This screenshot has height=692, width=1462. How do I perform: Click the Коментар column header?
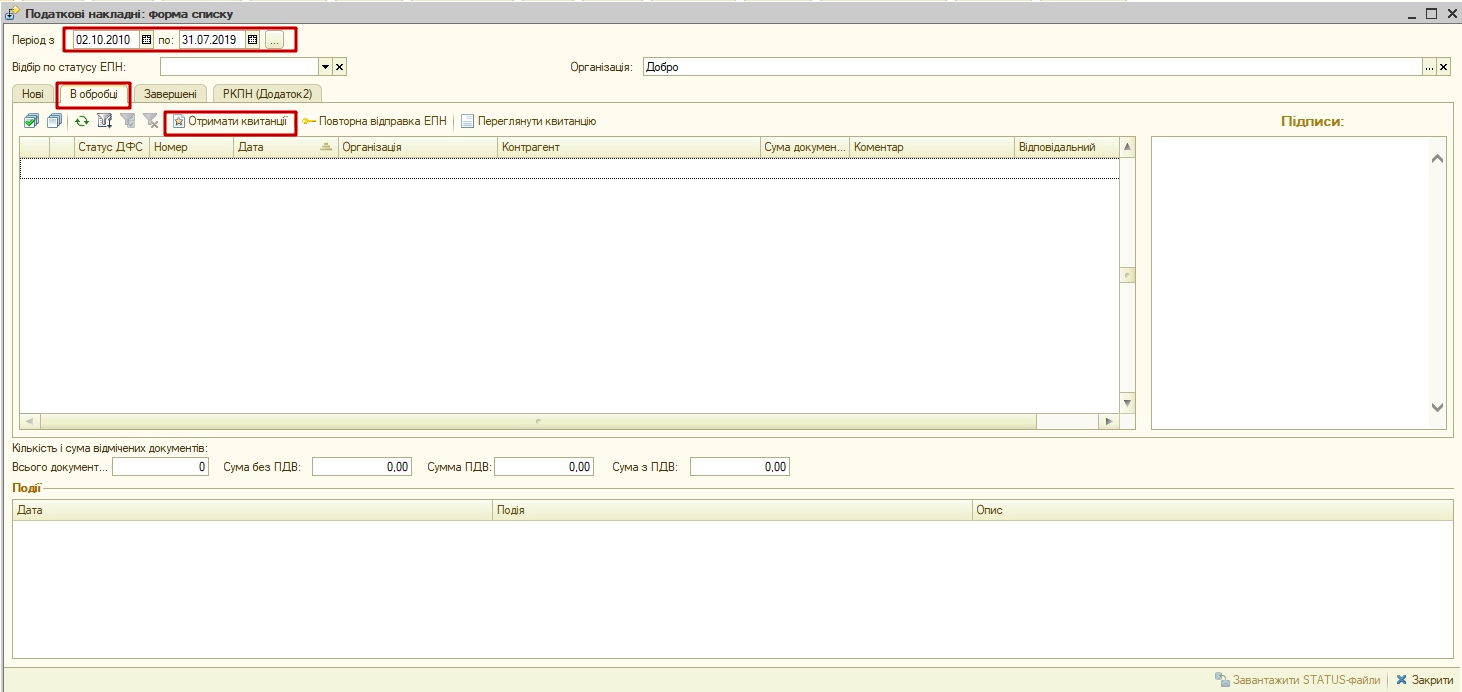click(x=931, y=147)
